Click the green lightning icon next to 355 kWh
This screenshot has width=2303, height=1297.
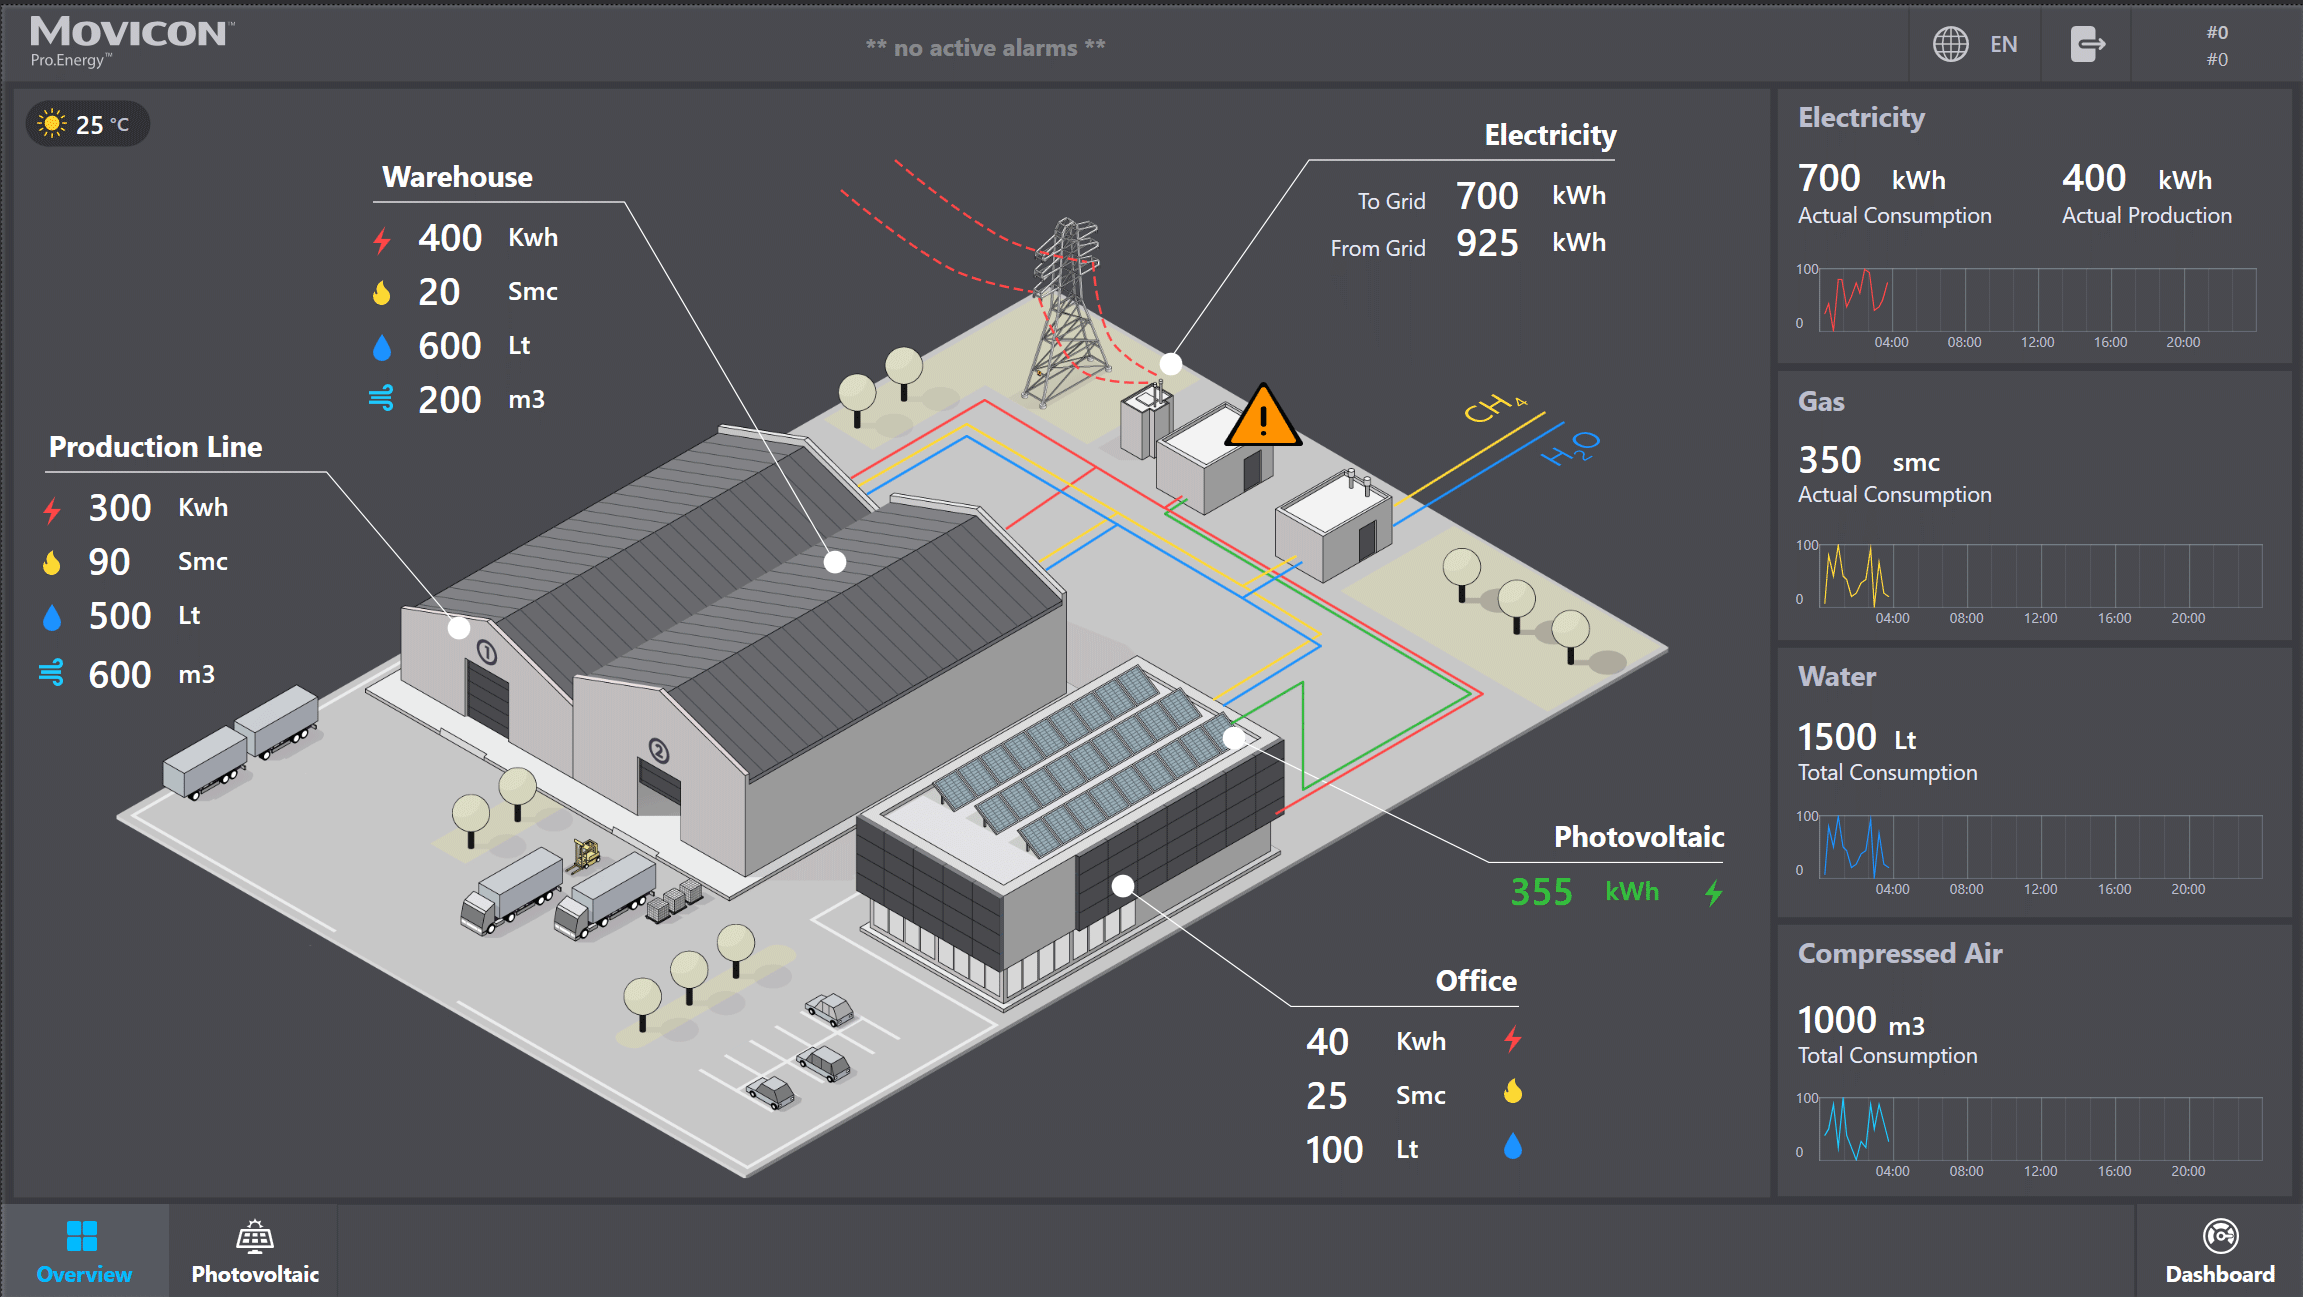1712,891
